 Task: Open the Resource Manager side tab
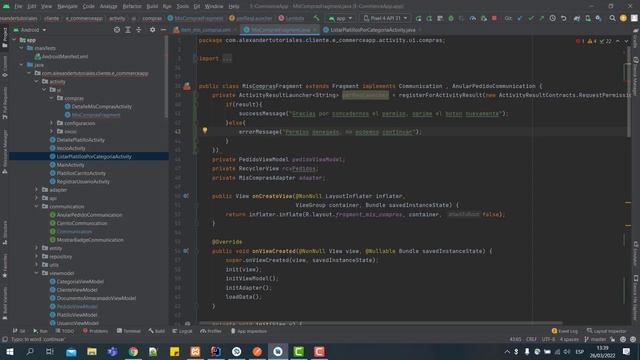click(4, 151)
